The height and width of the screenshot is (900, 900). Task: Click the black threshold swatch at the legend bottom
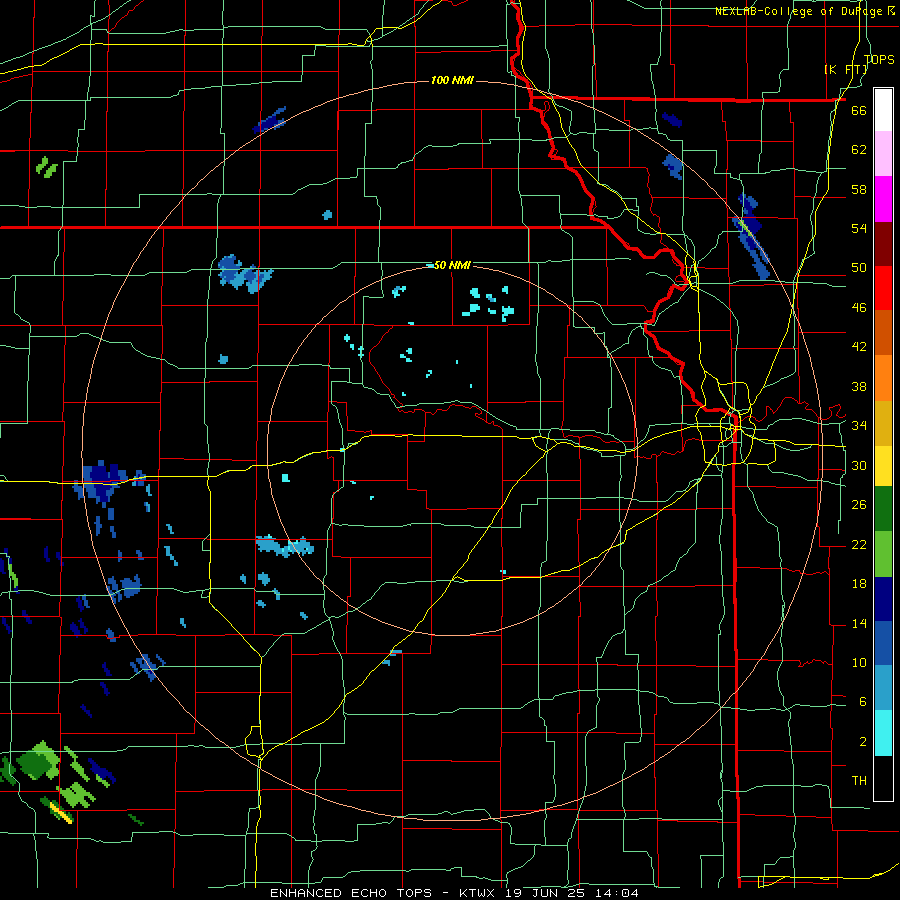[x=883, y=778]
